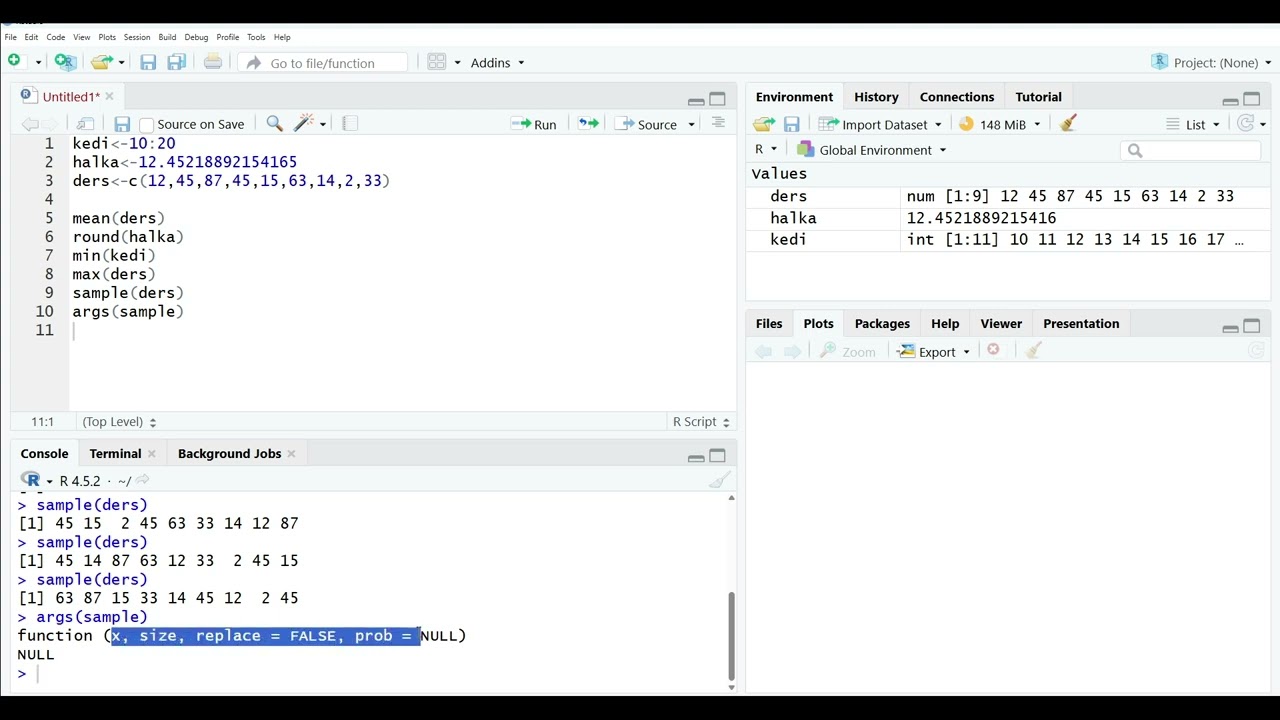1280x720 pixels.
Task: Open Addins dropdown
Action: 497,62
